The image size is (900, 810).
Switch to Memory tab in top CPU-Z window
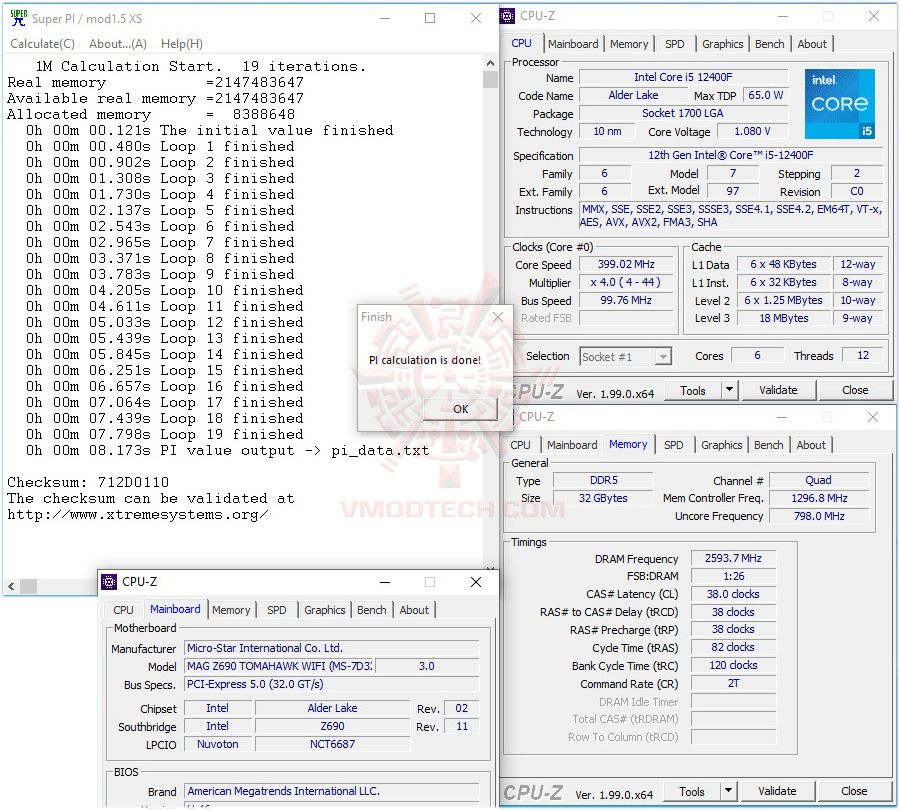[x=629, y=44]
